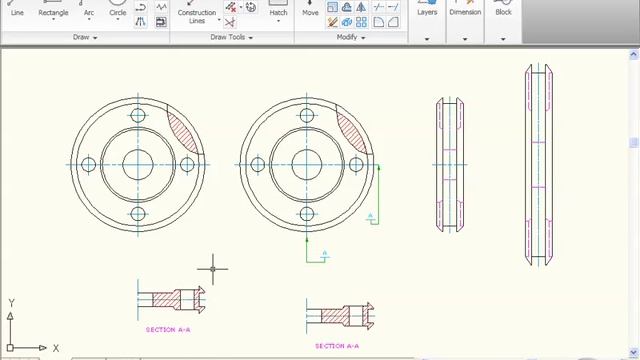Screen dimensions: 640x360
Task: Select the Move tool
Action: point(310,9)
